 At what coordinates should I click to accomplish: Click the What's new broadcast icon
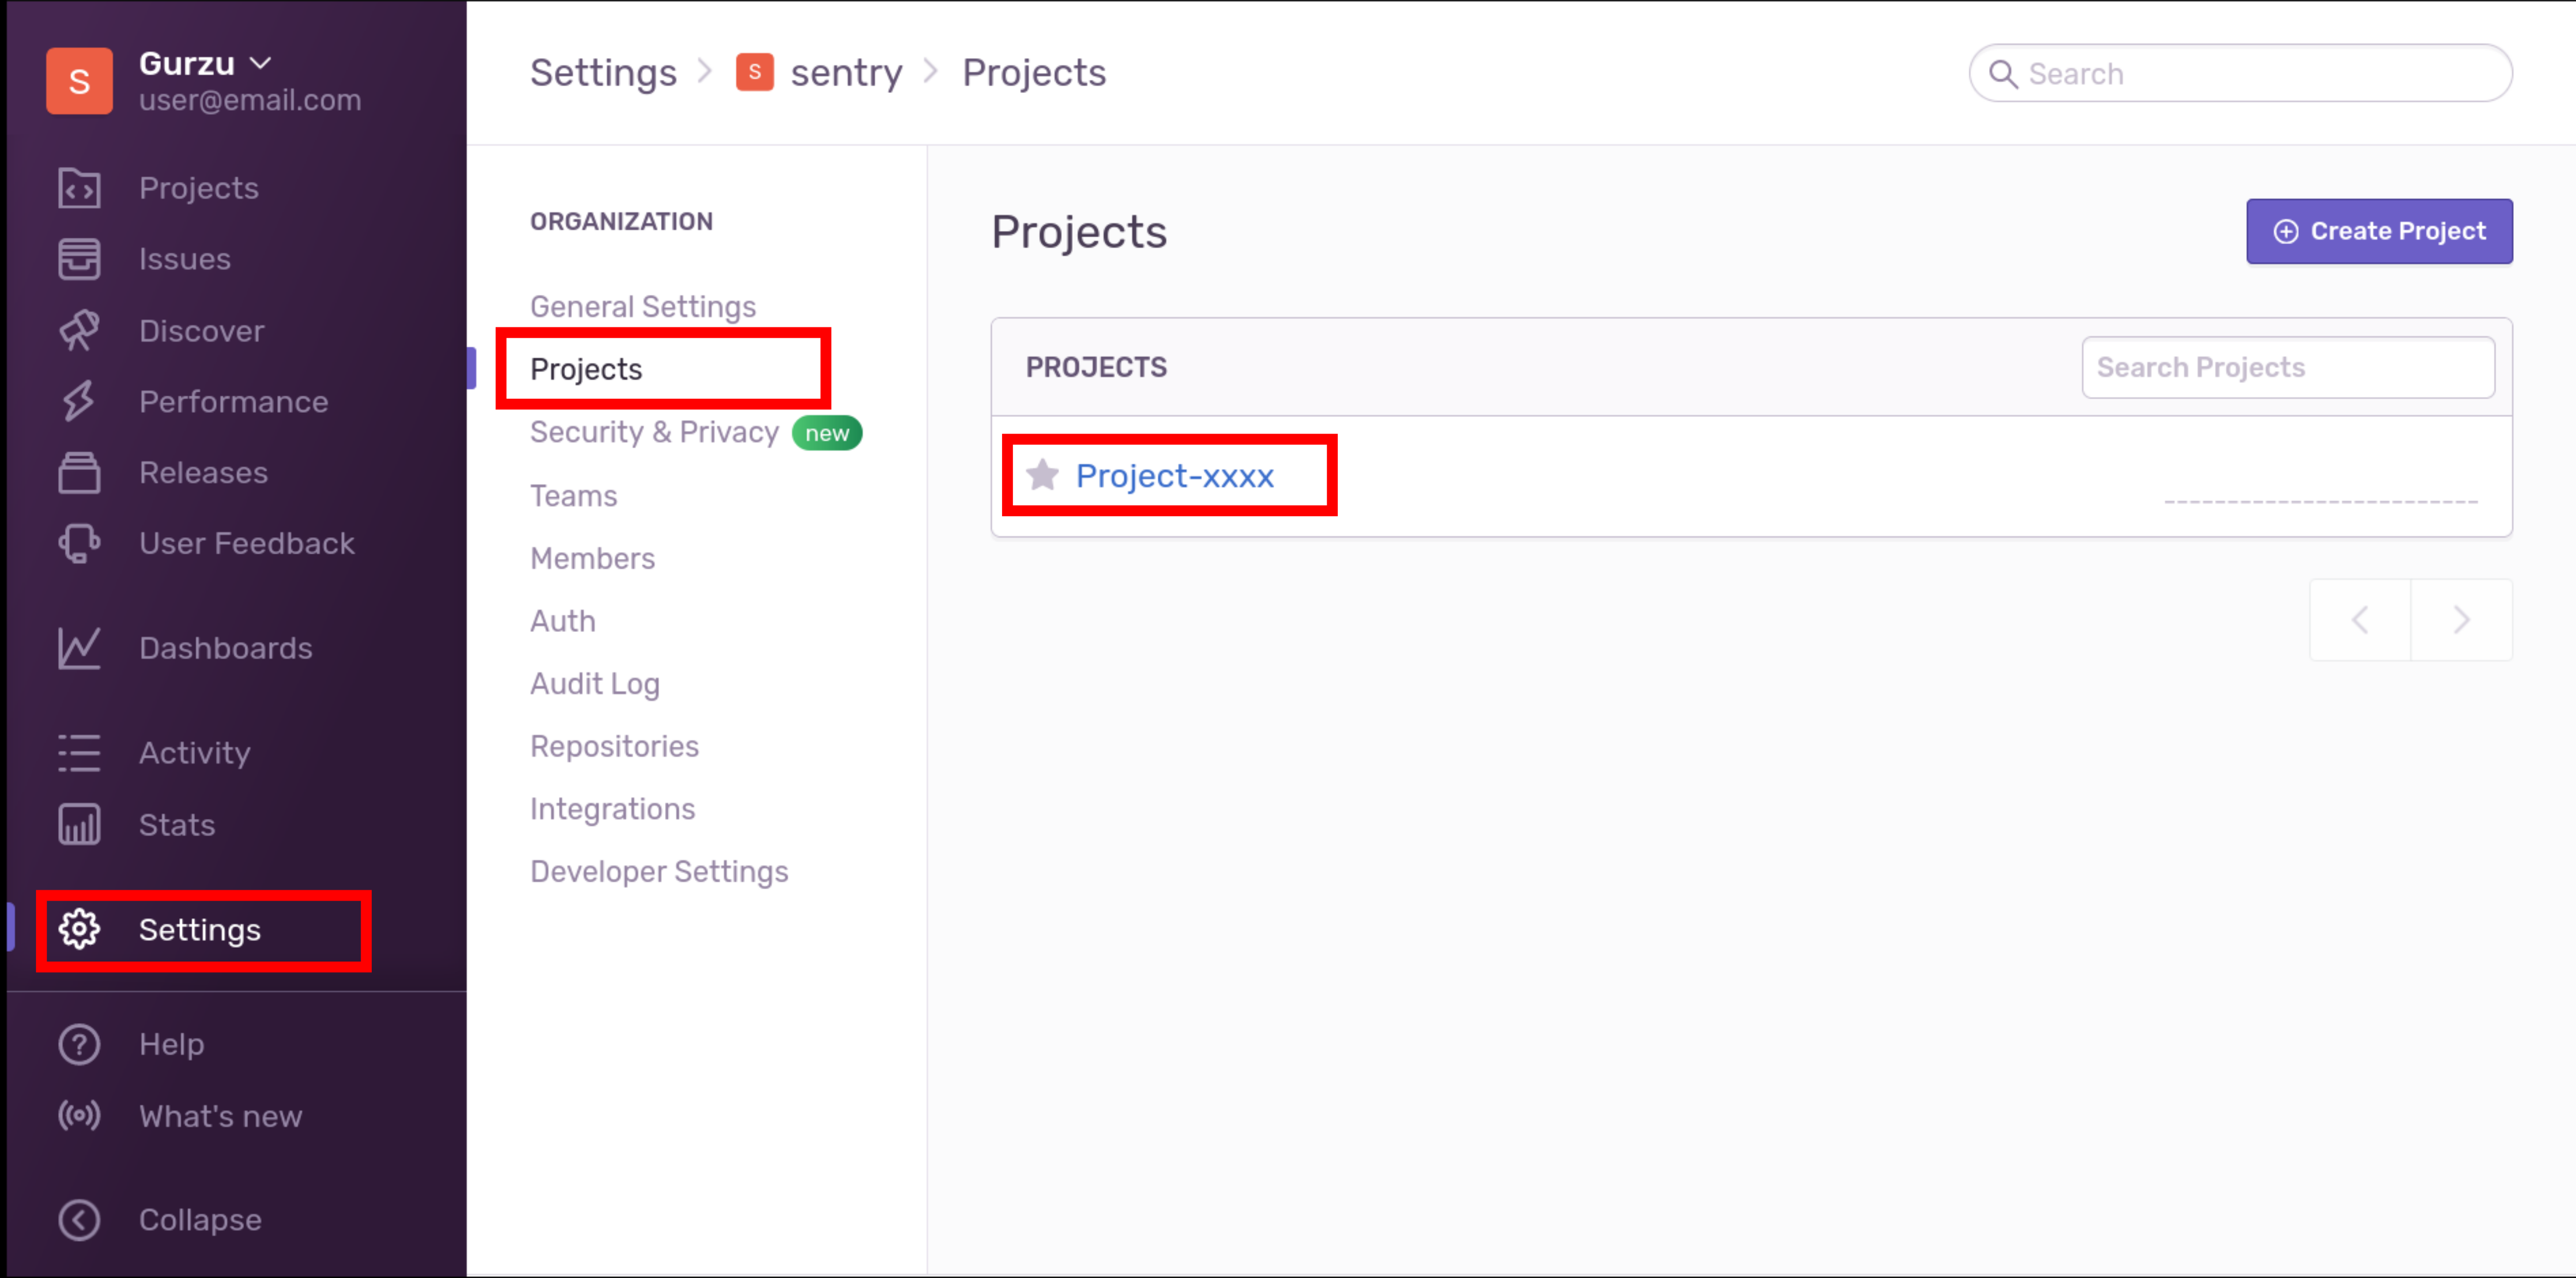pyautogui.click(x=79, y=1116)
